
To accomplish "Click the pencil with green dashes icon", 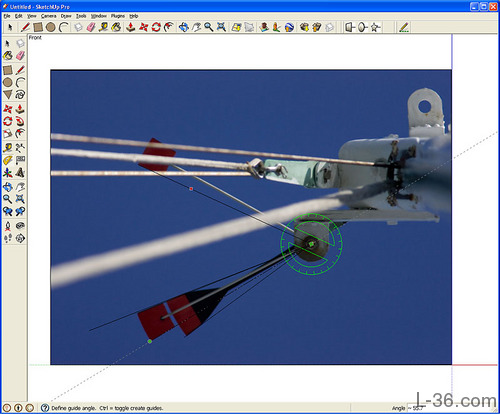I will pyautogui.click(x=404, y=27).
